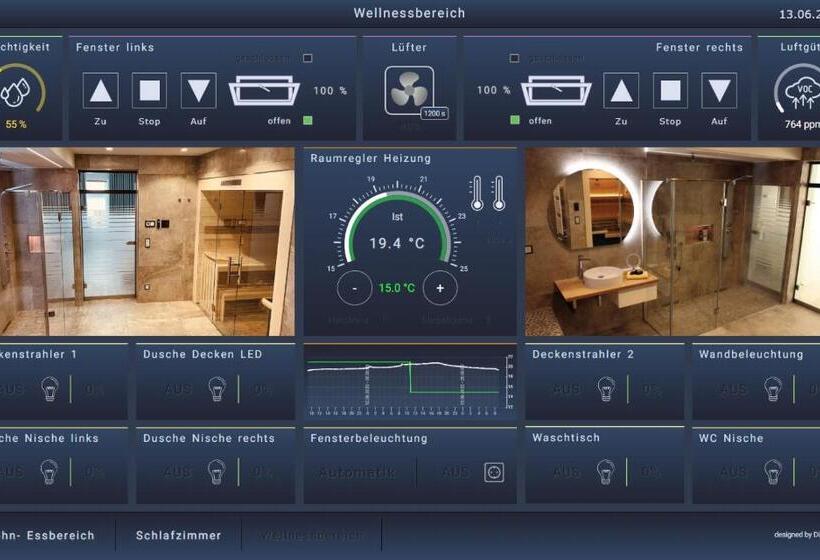
Task: Toggle the Dusche Decken LED bulb
Action: [217, 389]
